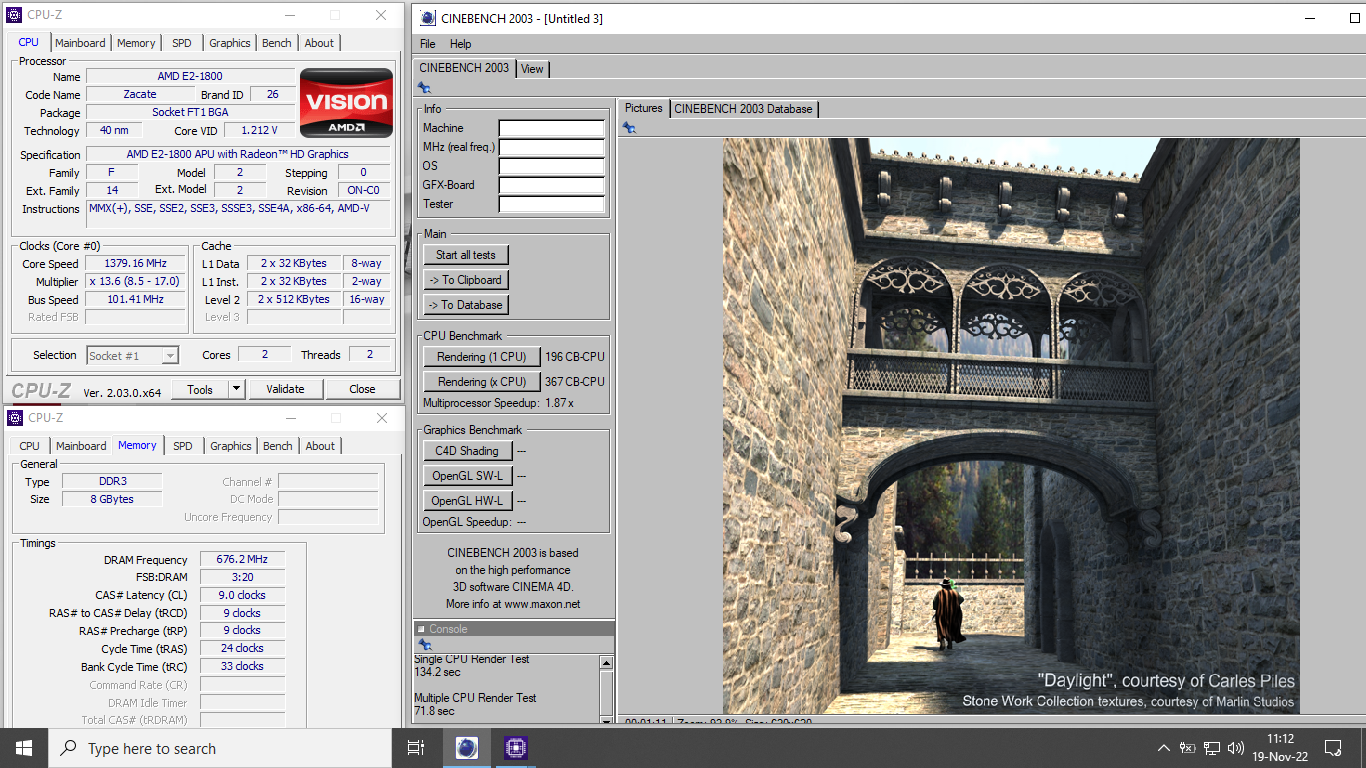Click Close button in CPU-Z
This screenshot has height=768, width=1366.
362,389
